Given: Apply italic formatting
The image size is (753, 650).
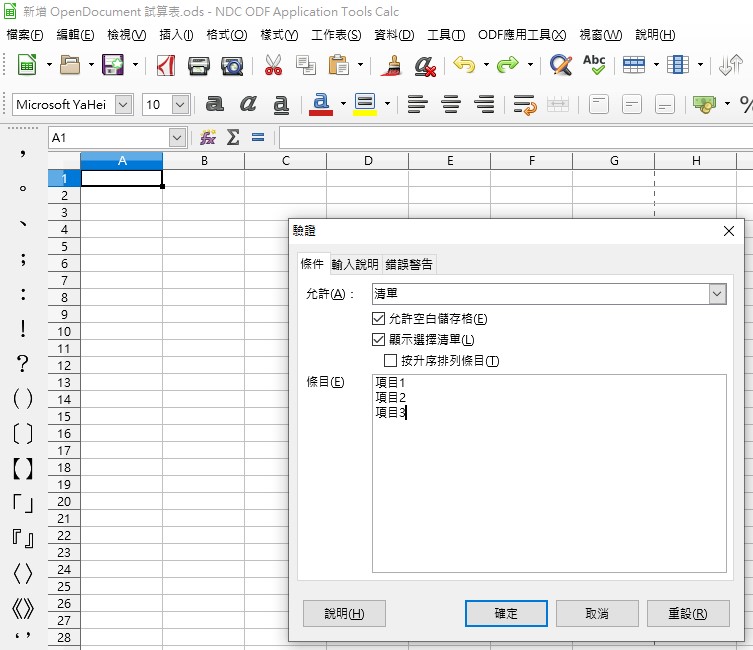Looking at the screenshot, I should pos(248,104).
